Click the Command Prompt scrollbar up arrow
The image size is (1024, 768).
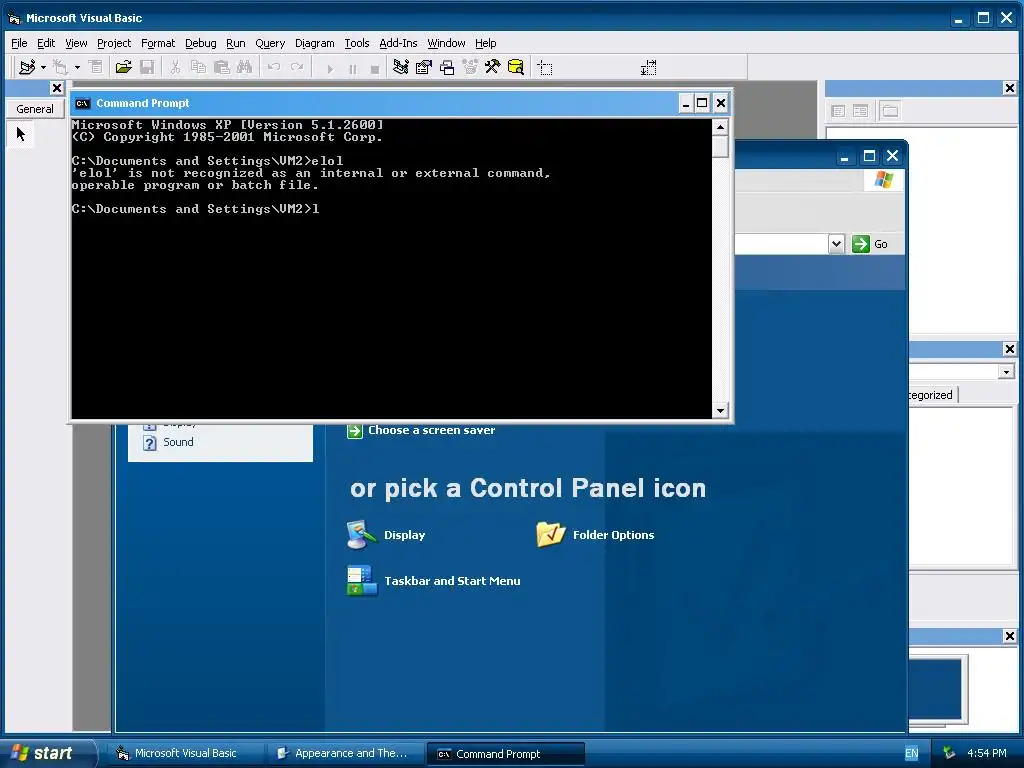click(x=720, y=127)
